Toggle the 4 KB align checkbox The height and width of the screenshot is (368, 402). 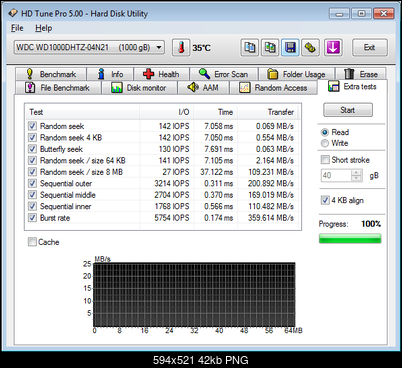(325, 200)
